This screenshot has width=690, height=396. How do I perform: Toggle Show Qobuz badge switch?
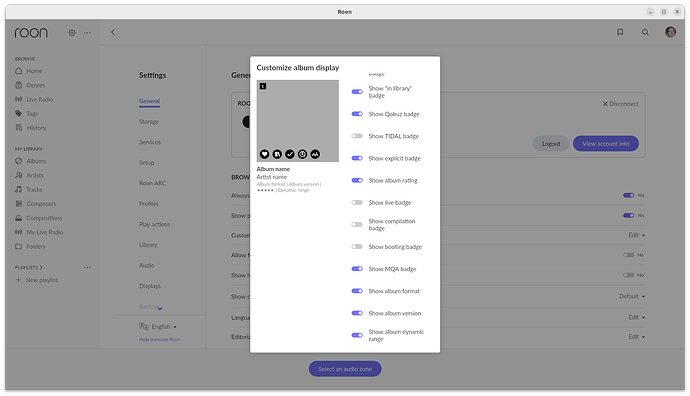(357, 114)
